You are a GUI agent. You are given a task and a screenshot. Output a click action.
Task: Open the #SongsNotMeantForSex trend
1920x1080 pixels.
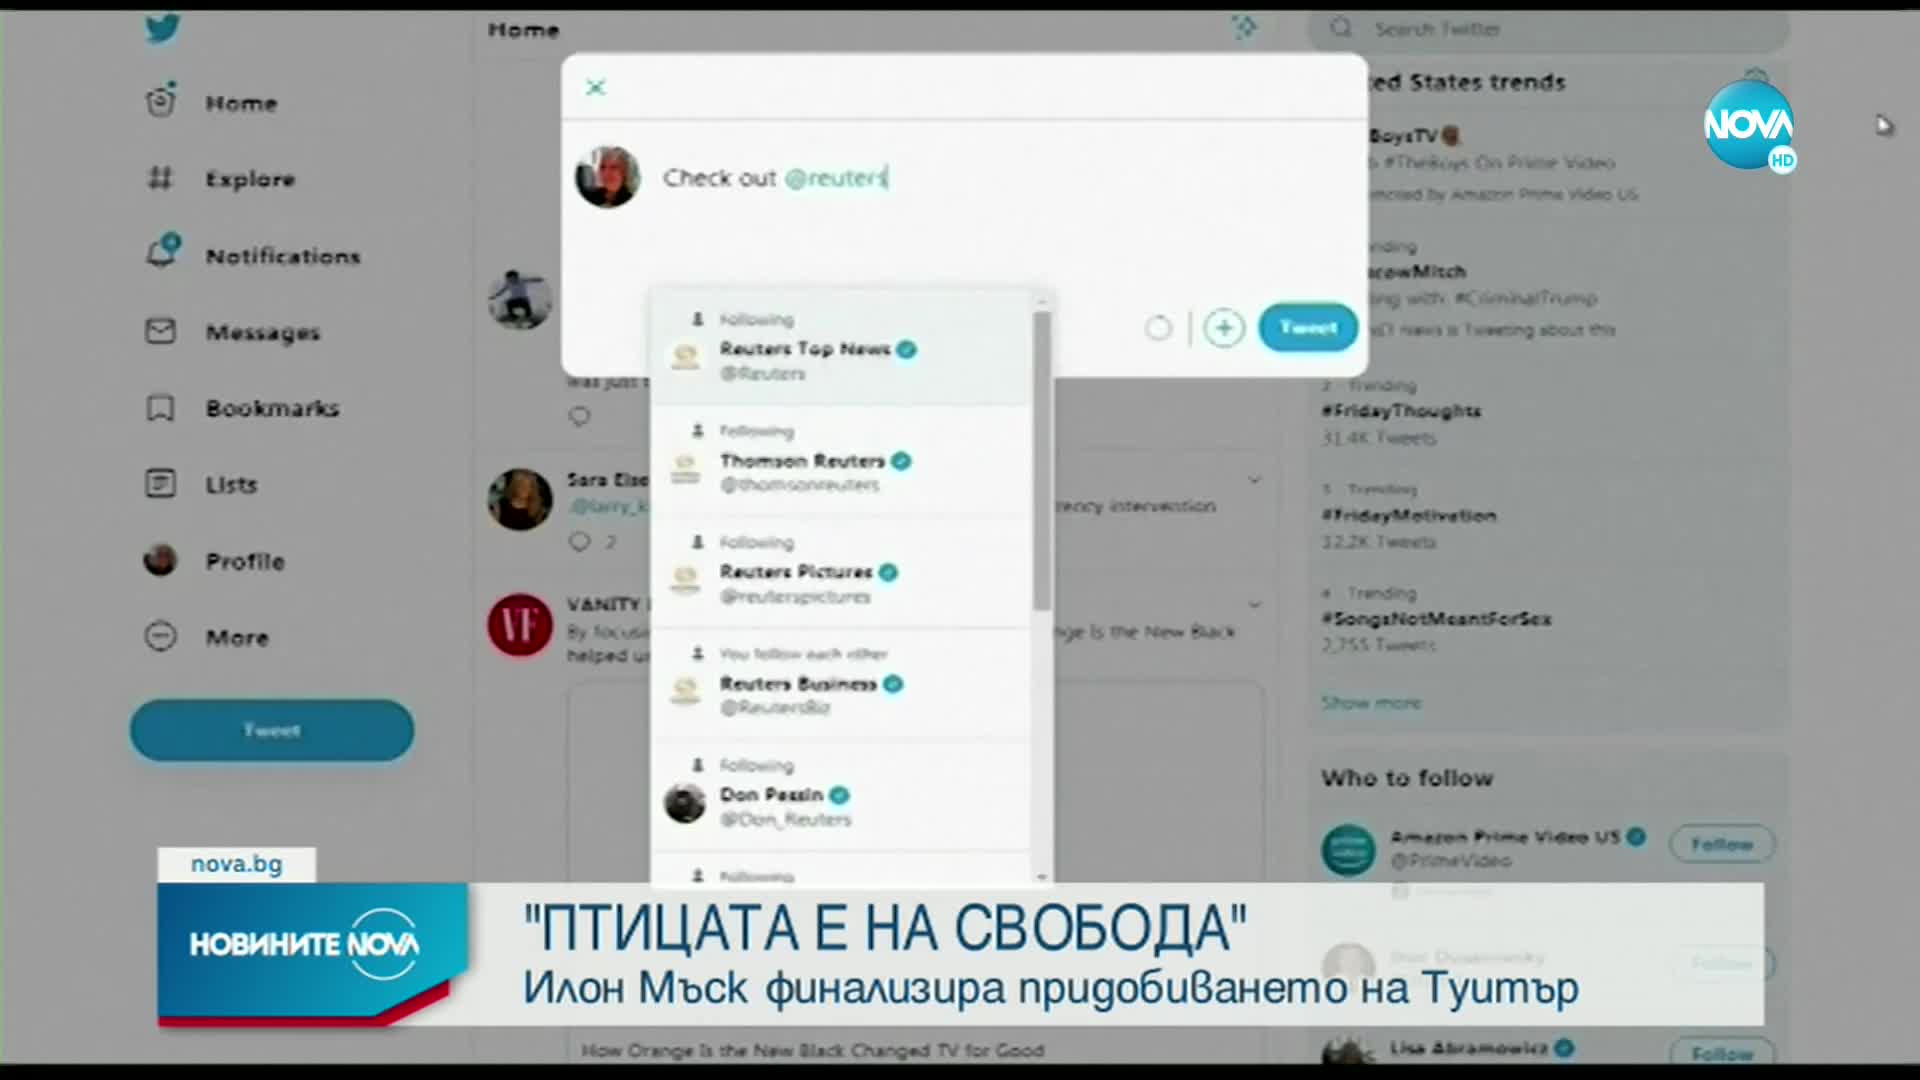[1436, 619]
